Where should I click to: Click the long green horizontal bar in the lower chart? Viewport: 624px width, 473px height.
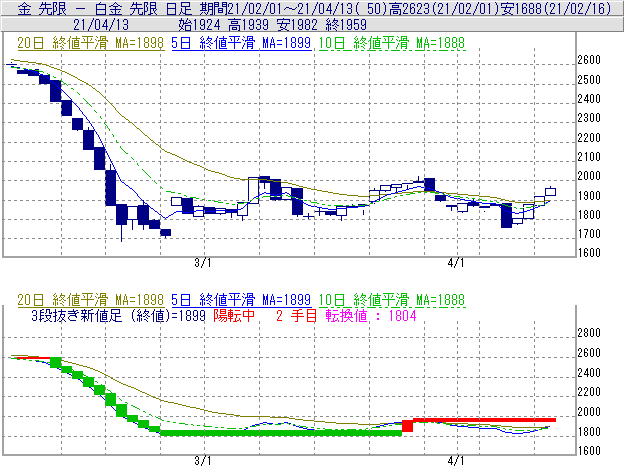click(281, 433)
